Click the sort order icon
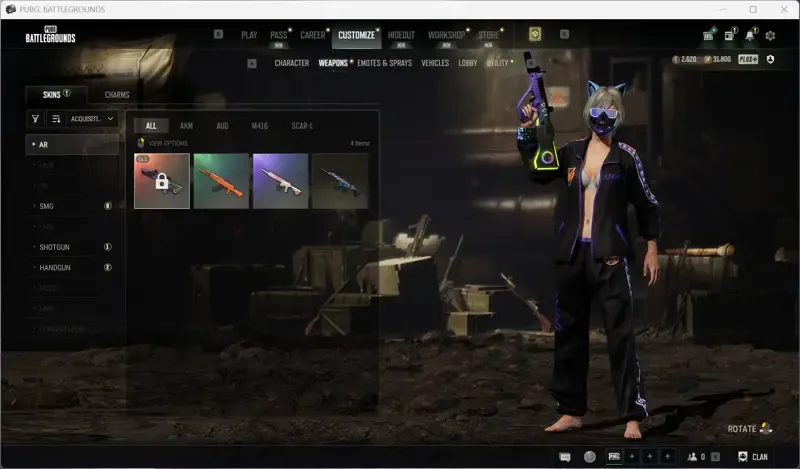The image size is (800, 469). 56,119
